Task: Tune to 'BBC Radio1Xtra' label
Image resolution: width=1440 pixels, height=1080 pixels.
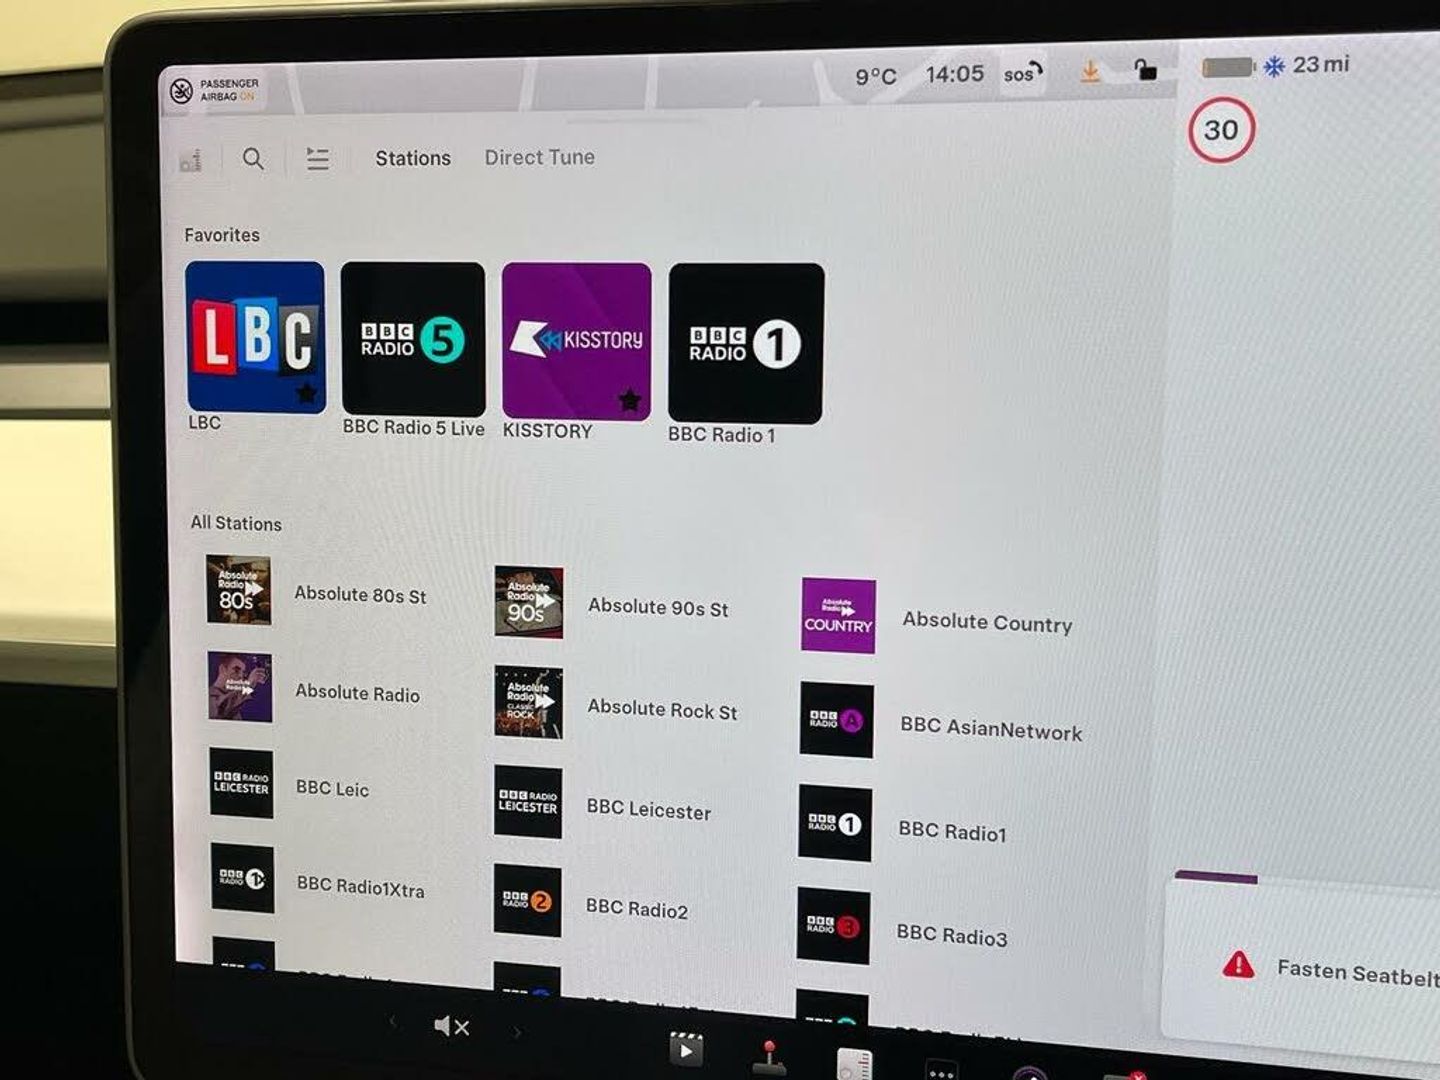Action: click(x=360, y=887)
